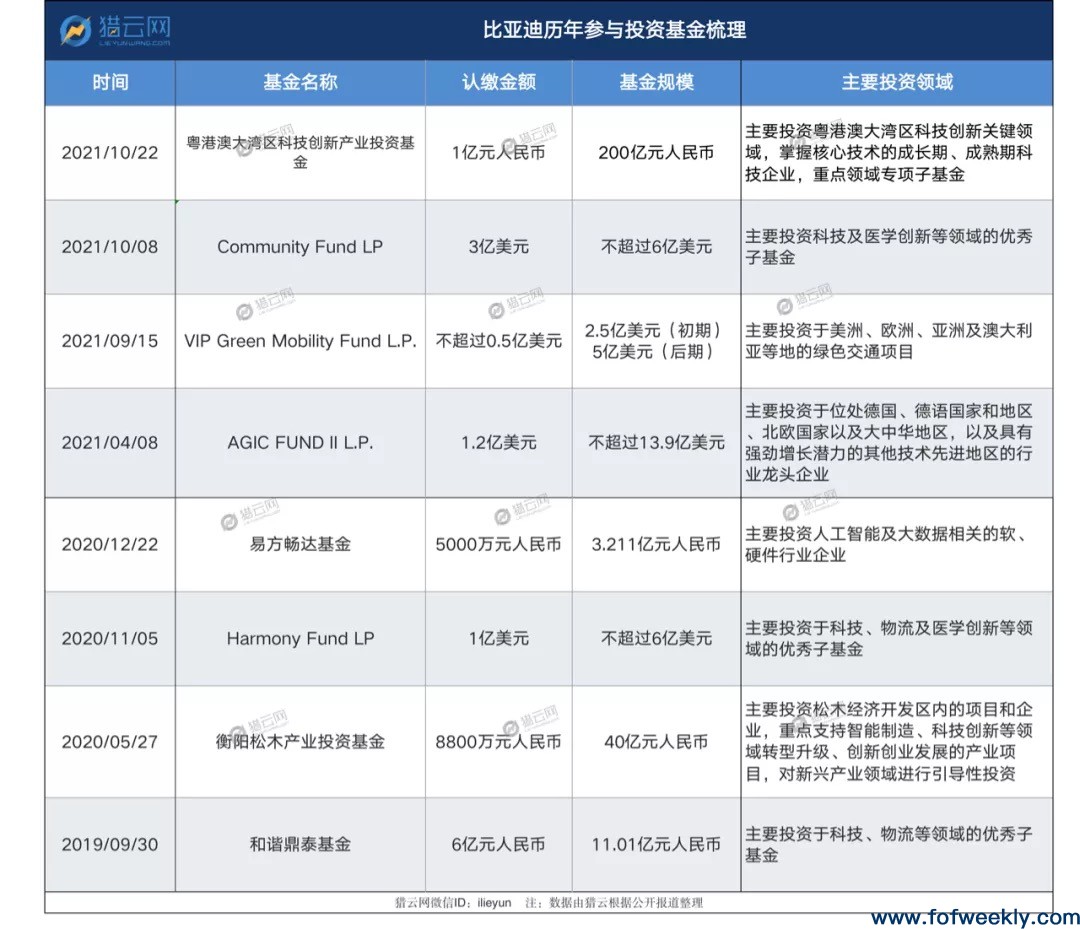Viewport: 1080px width, 929px height.
Task: Click 不超过6亿美元 in Harmony Fund row
Action: point(656,639)
